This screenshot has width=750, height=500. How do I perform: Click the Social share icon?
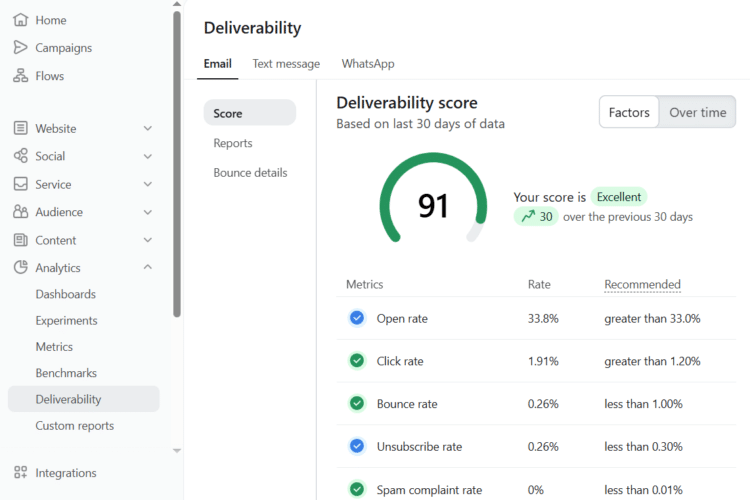21,156
